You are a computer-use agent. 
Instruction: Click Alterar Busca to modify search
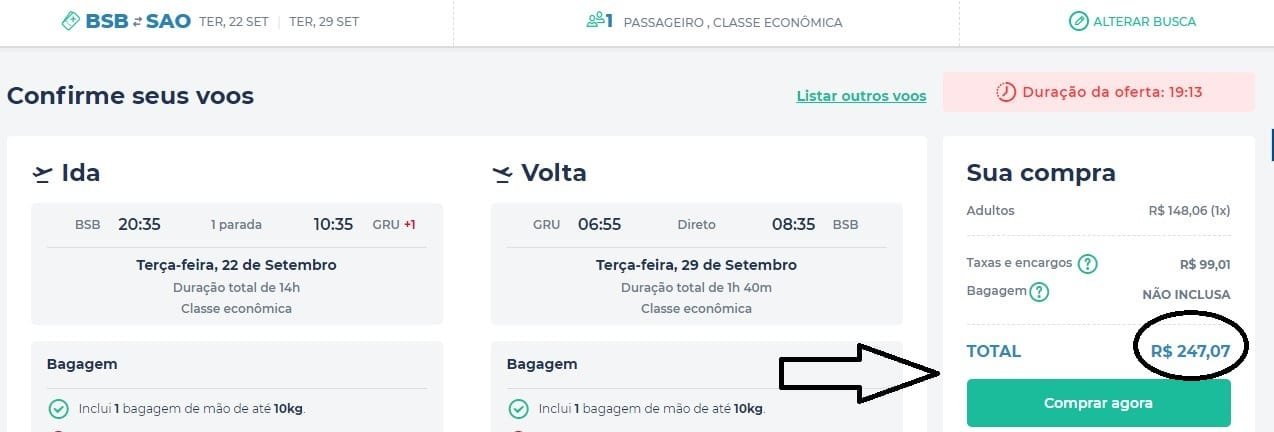click(x=1131, y=21)
